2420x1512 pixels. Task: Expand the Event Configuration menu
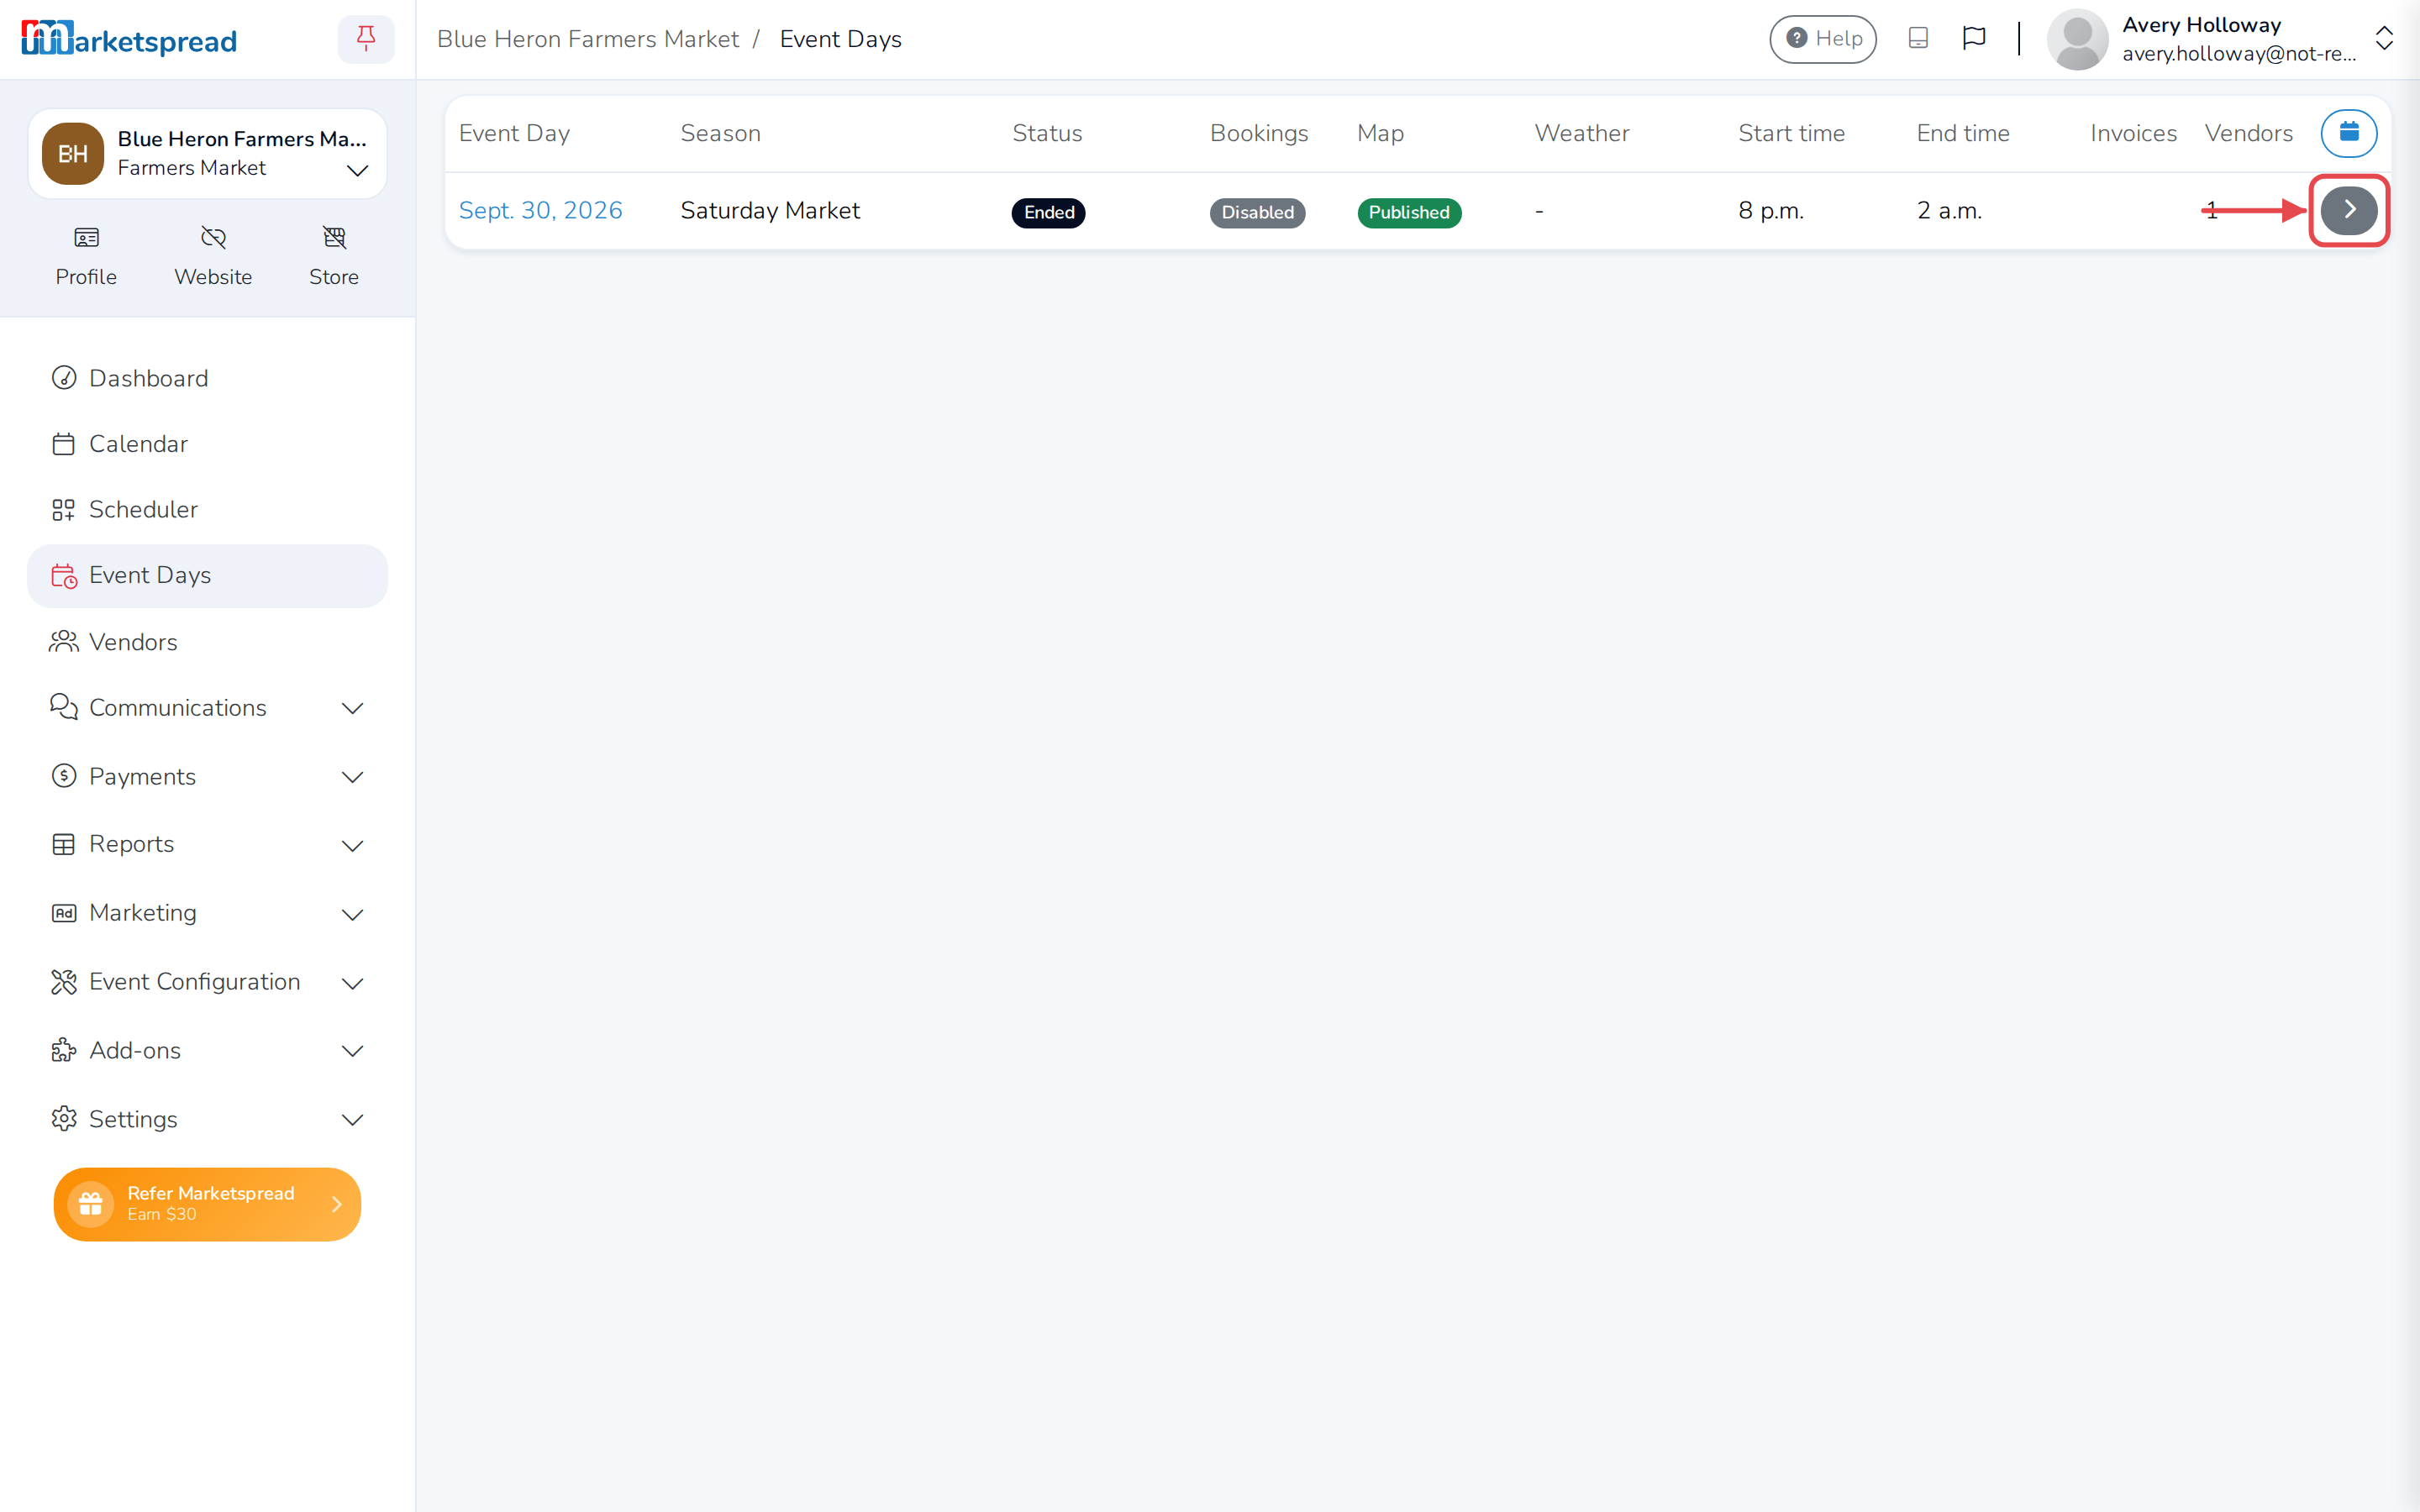pos(207,982)
